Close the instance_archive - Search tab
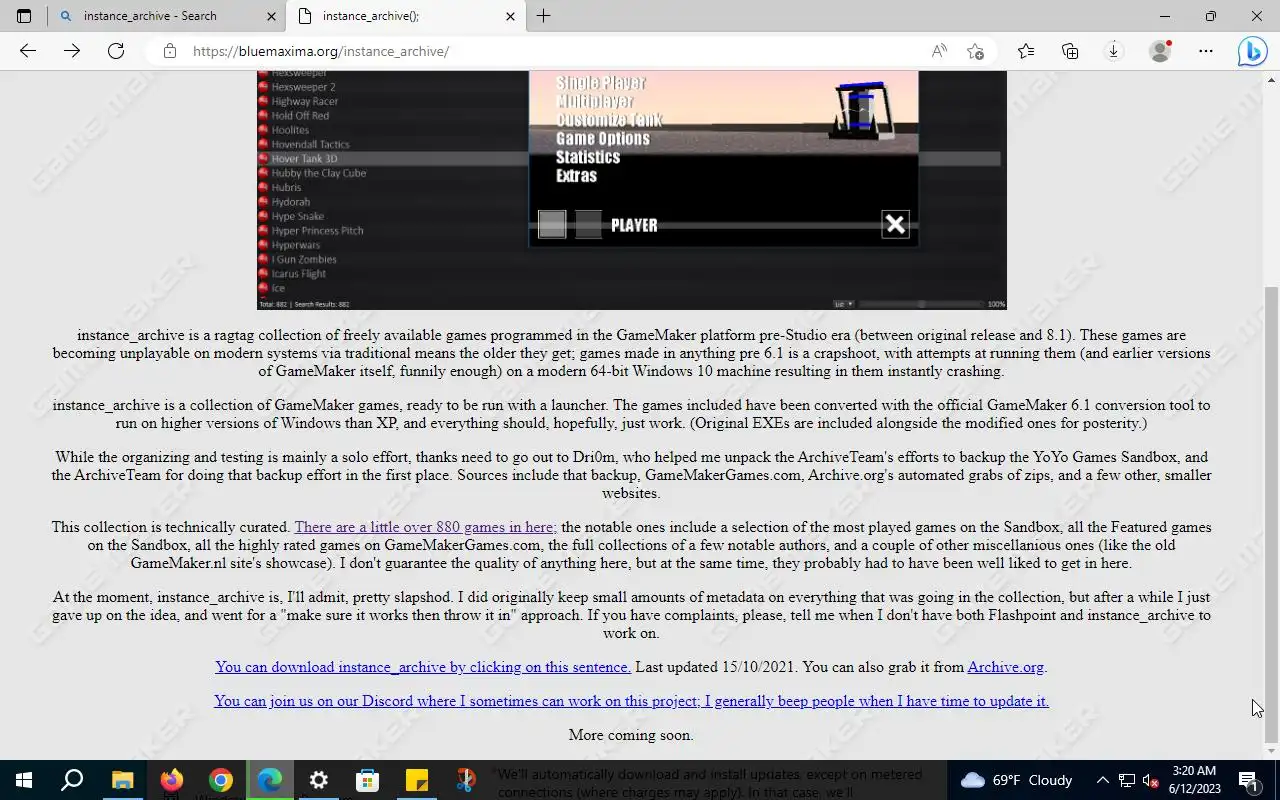1280x800 pixels. [272, 16]
